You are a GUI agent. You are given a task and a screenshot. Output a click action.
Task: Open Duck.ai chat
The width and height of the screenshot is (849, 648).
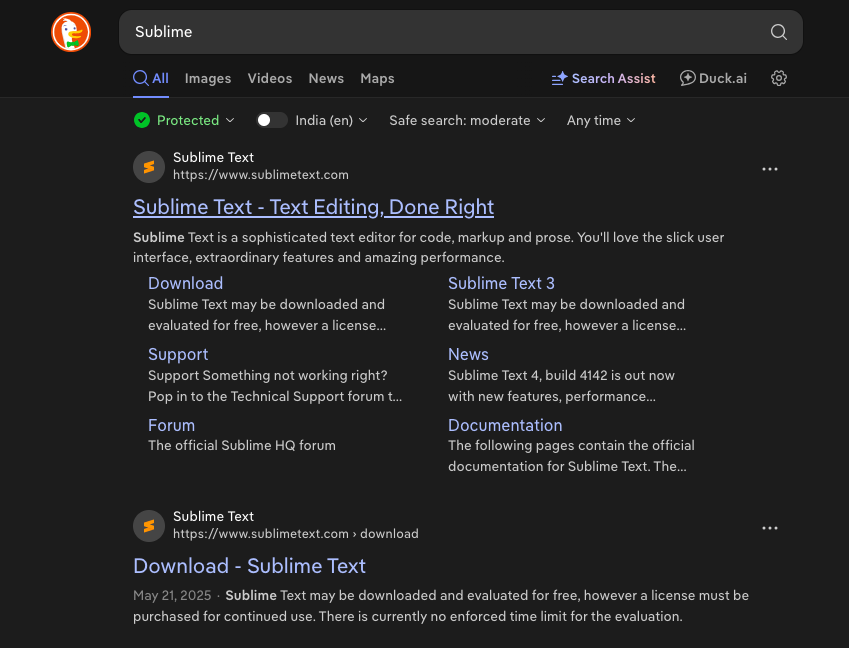coord(713,78)
